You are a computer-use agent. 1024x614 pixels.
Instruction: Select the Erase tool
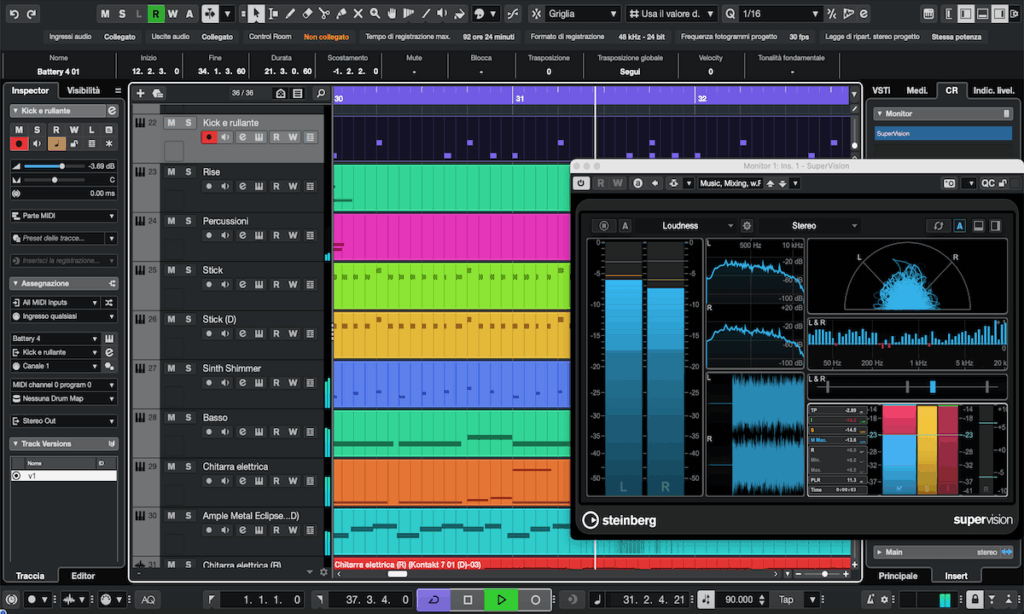[307, 13]
